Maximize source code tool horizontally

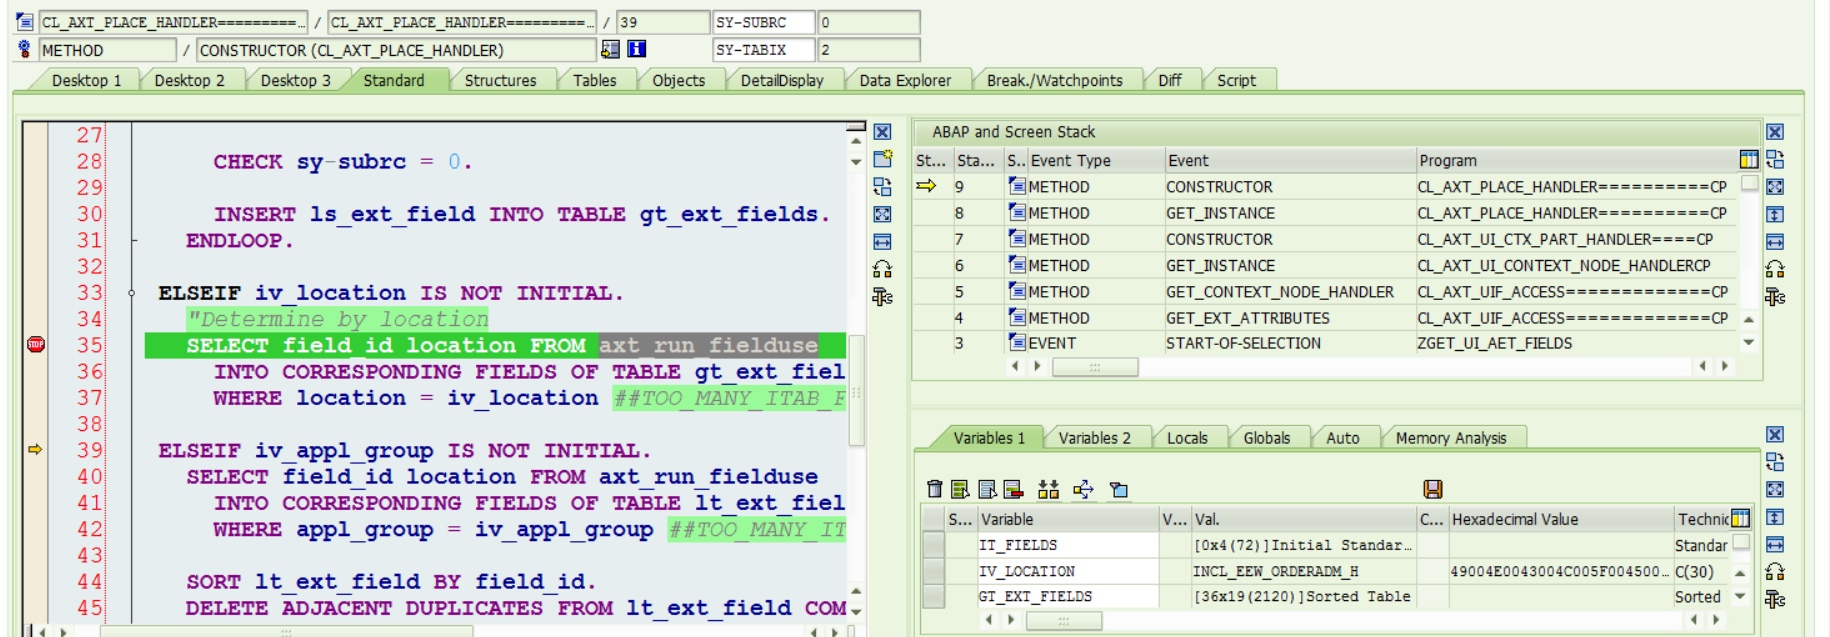point(882,241)
